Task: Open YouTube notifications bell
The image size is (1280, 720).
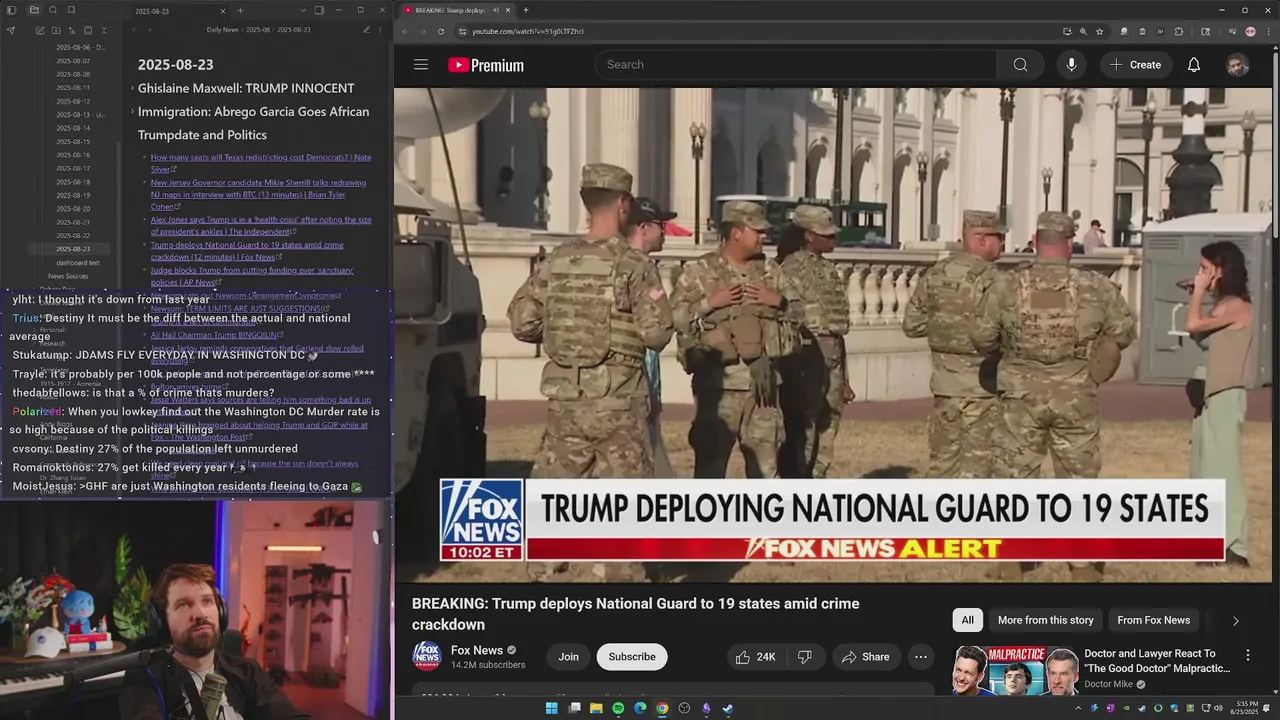Action: (x=1194, y=65)
